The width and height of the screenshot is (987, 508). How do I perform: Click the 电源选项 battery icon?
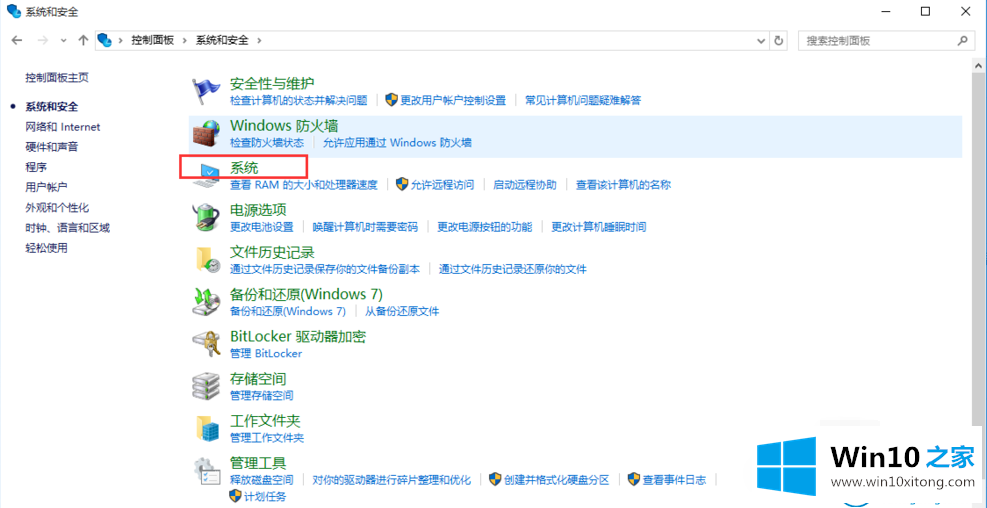coord(206,217)
